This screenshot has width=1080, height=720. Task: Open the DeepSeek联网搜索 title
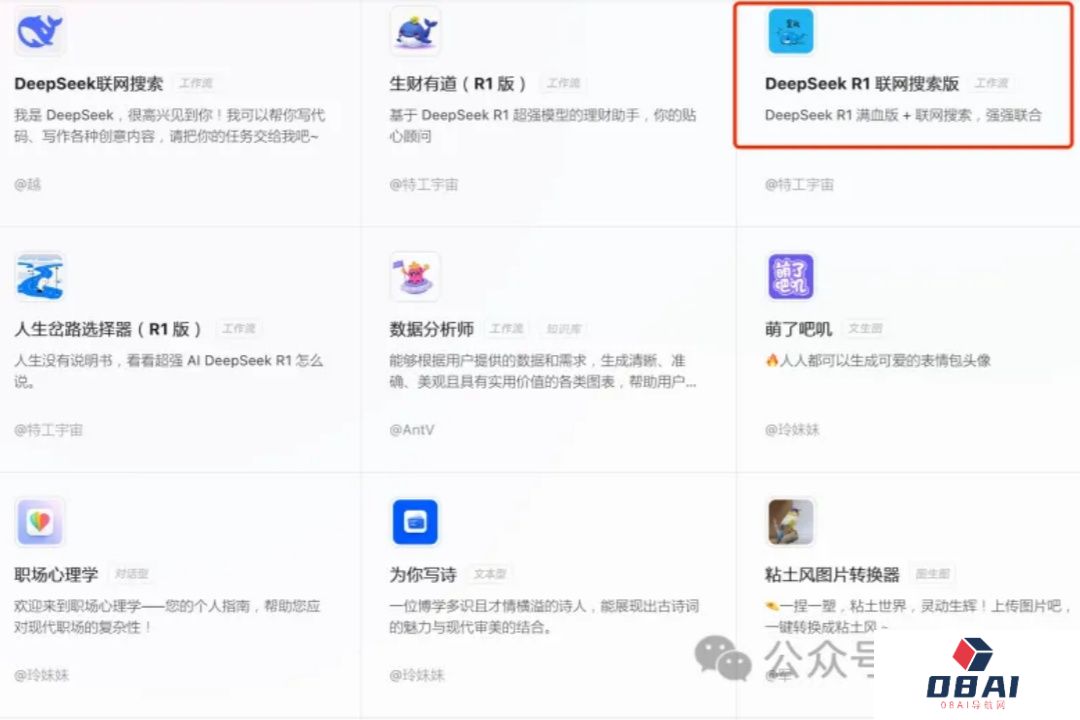coord(89,83)
